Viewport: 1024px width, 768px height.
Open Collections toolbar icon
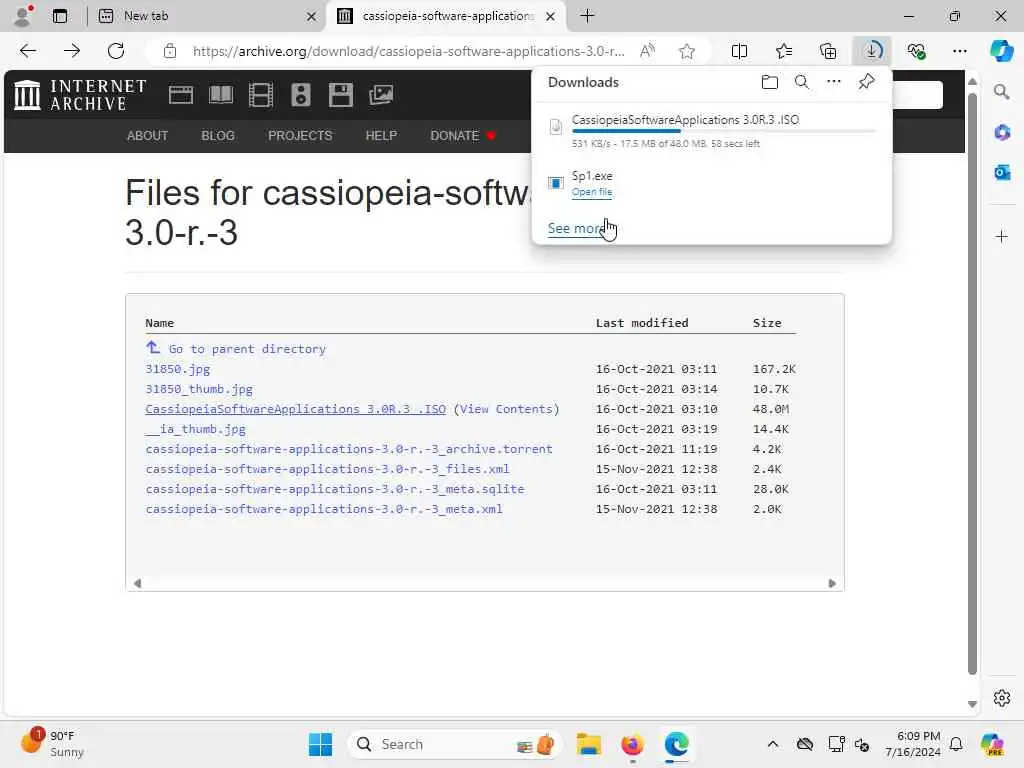pos(827,51)
